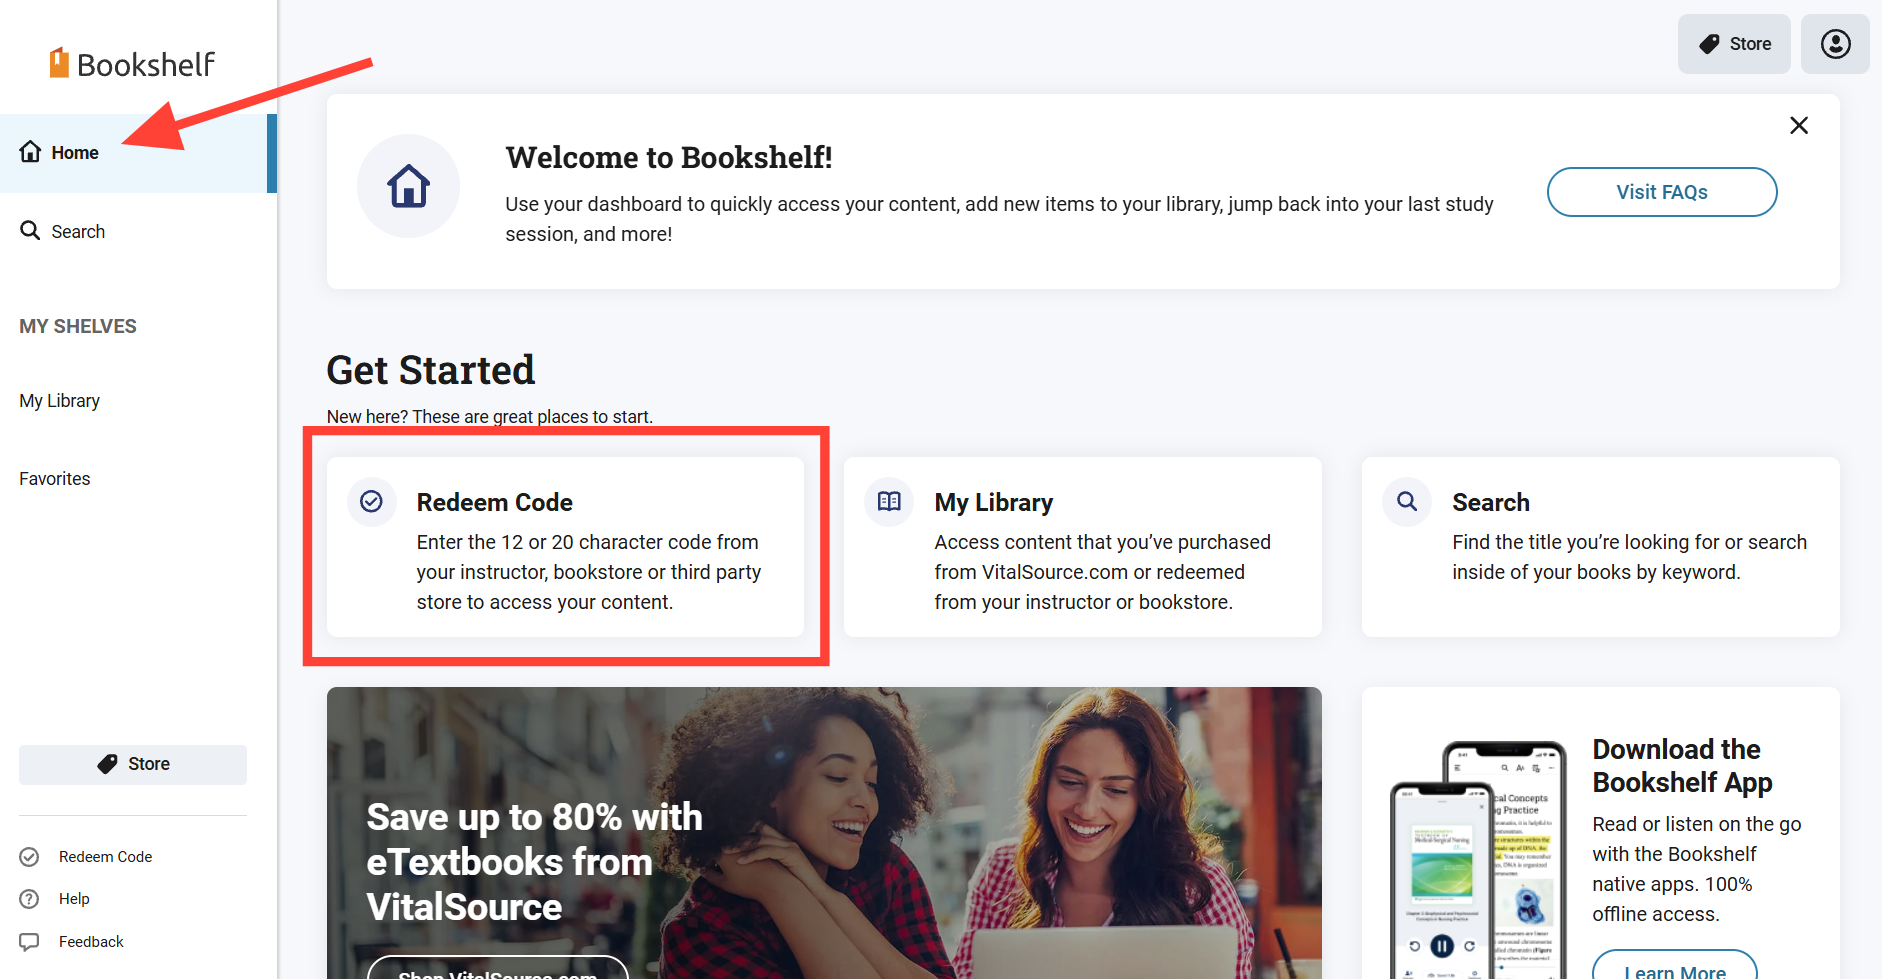Image resolution: width=1882 pixels, height=979 pixels.
Task: Click the open book My Library icon
Action: point(889,501)
